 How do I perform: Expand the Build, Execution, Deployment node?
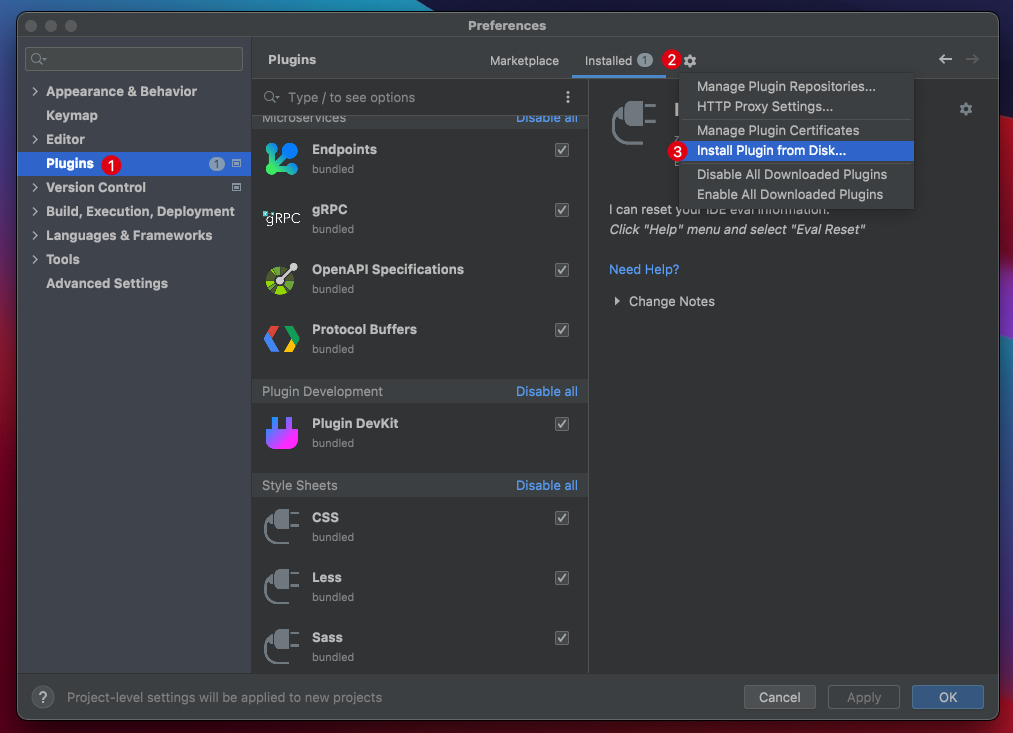tap(36, 211)
